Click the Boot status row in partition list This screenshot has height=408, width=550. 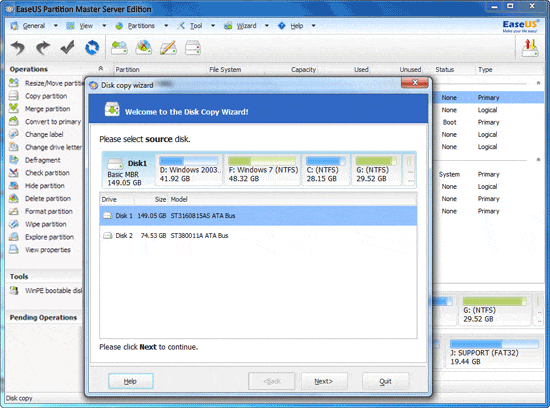[x=449, y=122]
